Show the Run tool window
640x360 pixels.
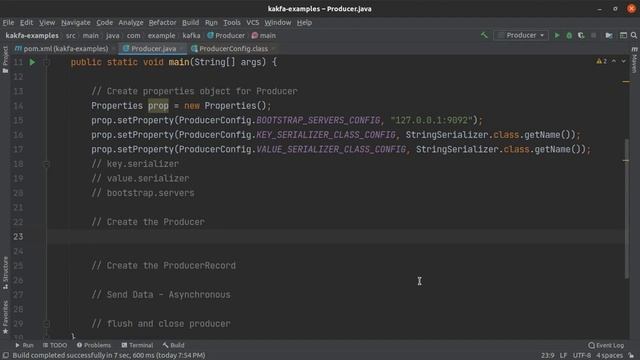click(24, 345)
